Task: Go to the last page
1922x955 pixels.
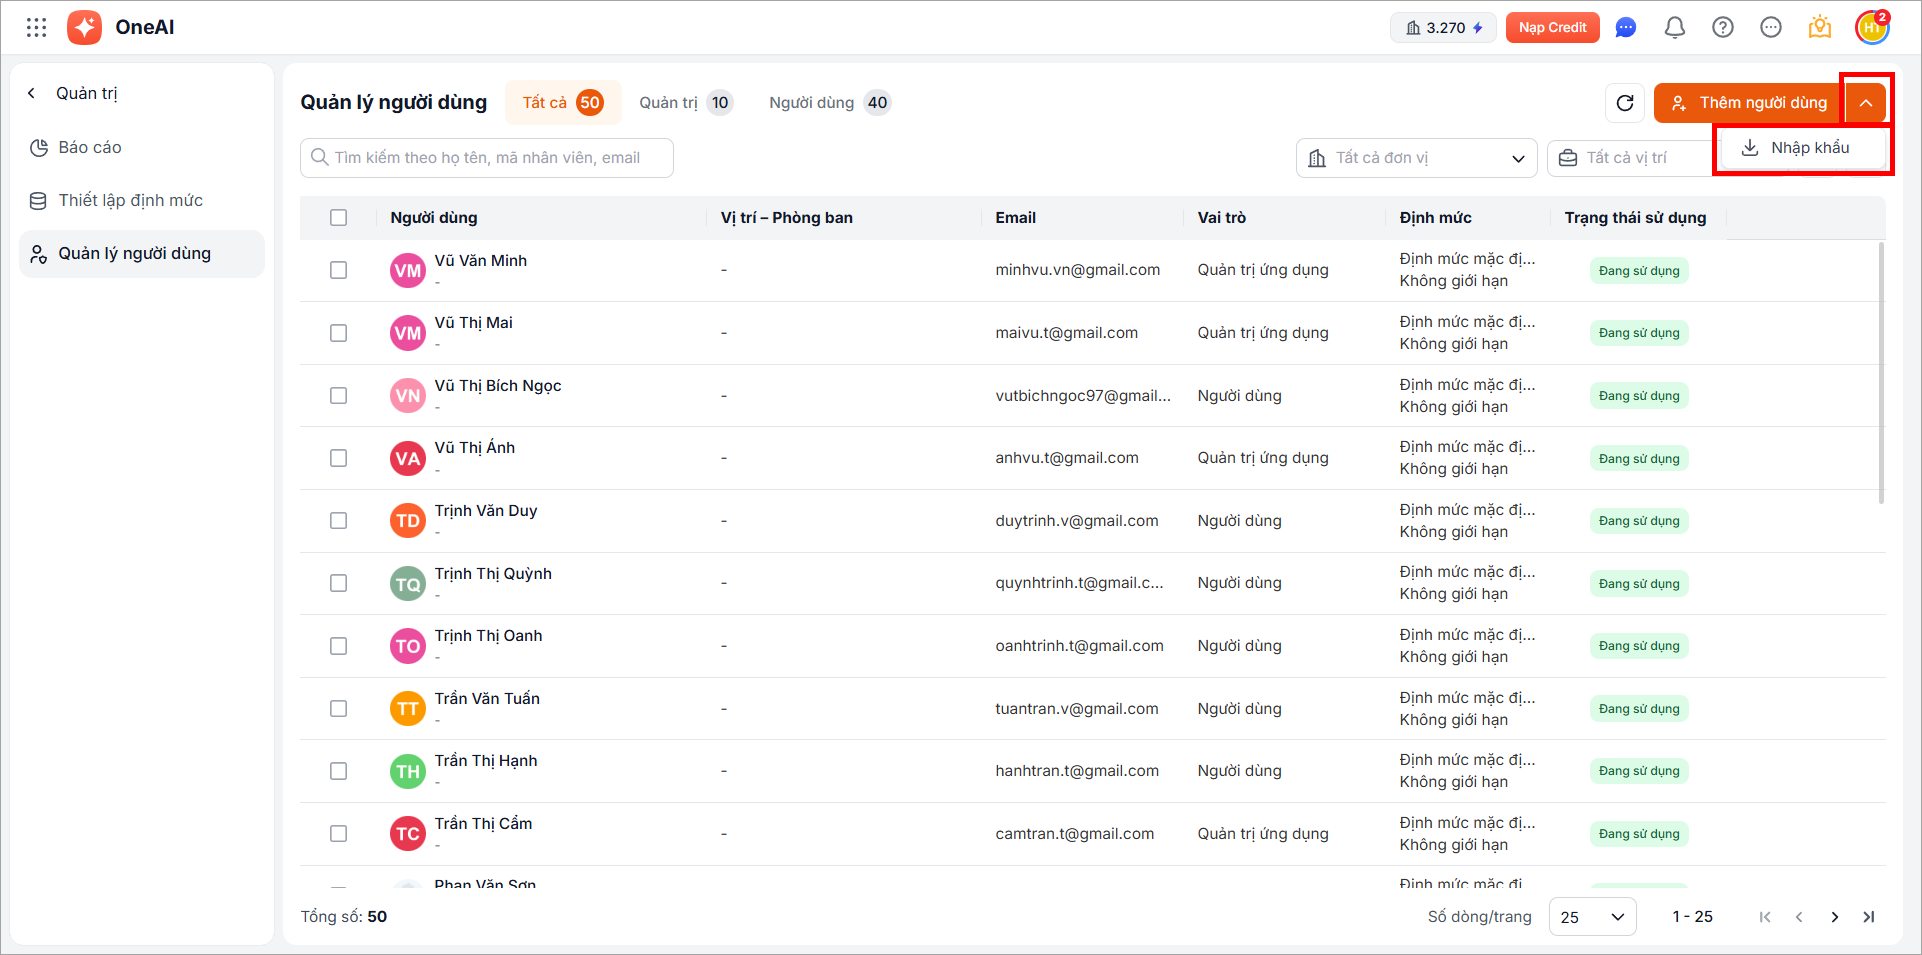Action: tap(1868, 917)
